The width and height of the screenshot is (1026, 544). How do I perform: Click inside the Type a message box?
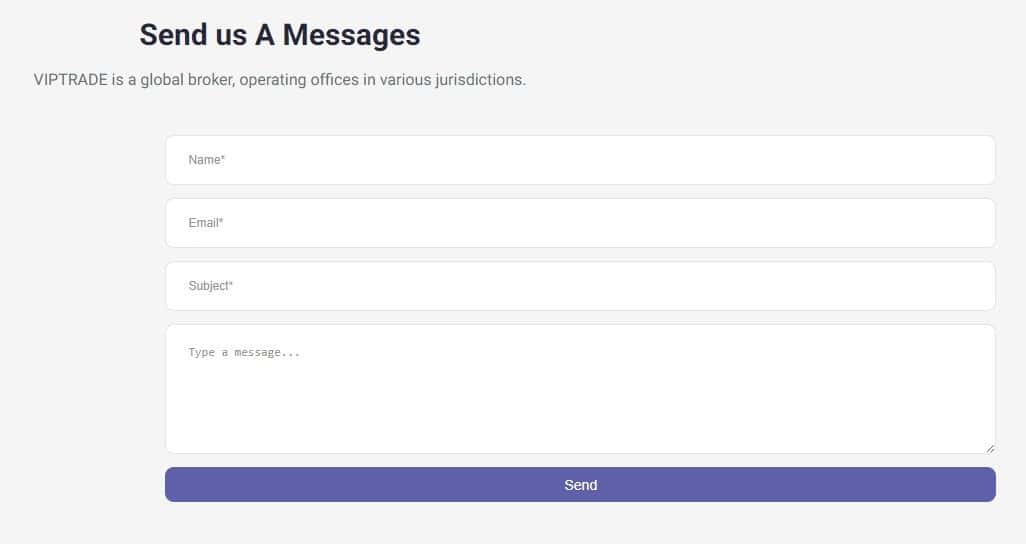(x=580, y=389)
